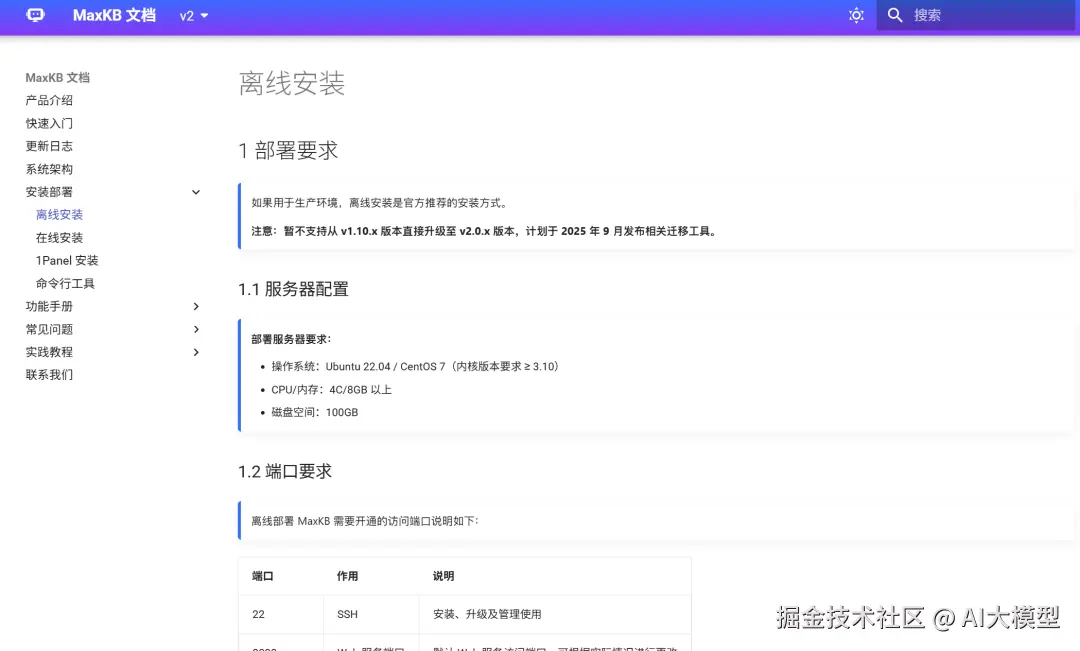The height and width of the screenshot is (651, 1080).
Task: Collapse the 安装部署 section chevron
Action: click(x=196, y=192)
